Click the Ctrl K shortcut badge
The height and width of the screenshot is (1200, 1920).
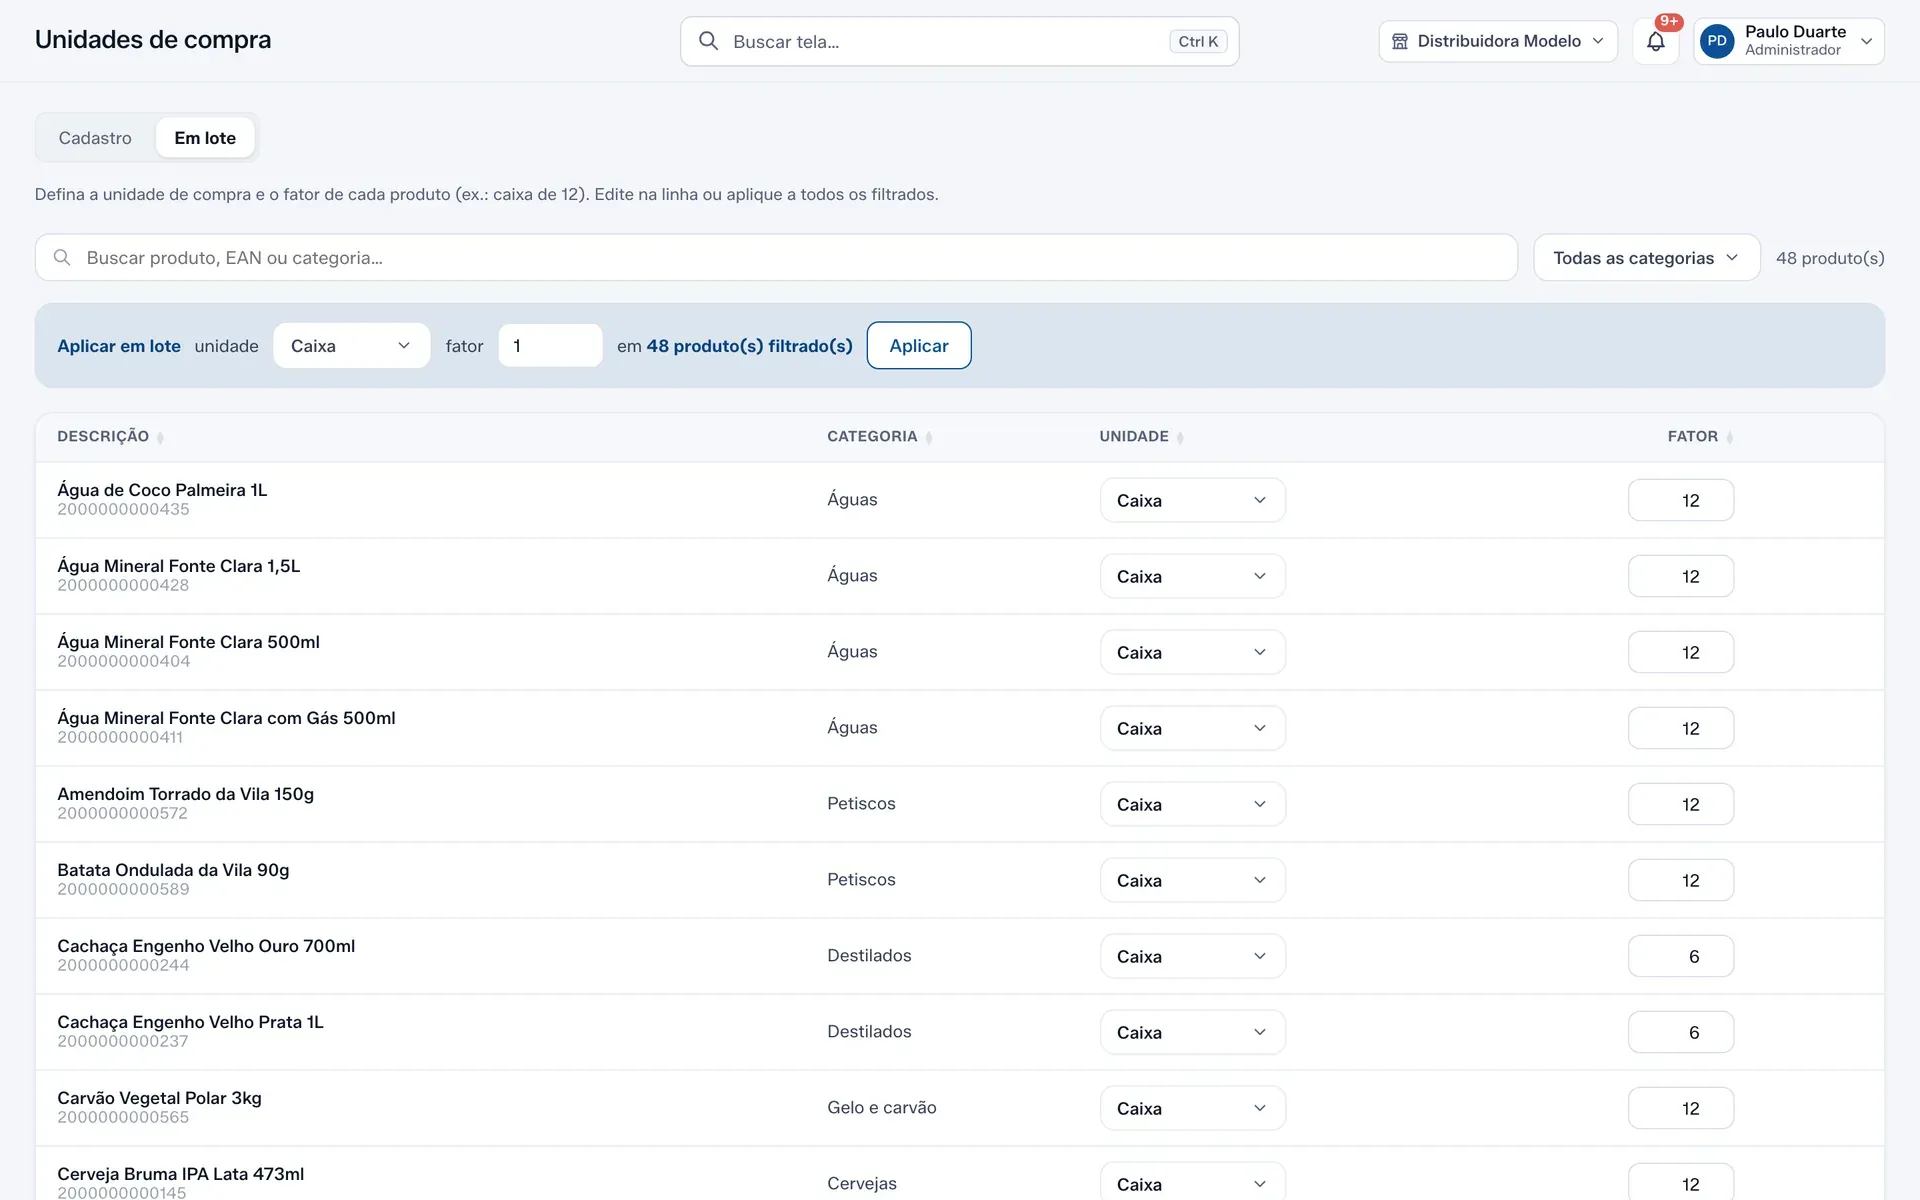coord(1198,41)
